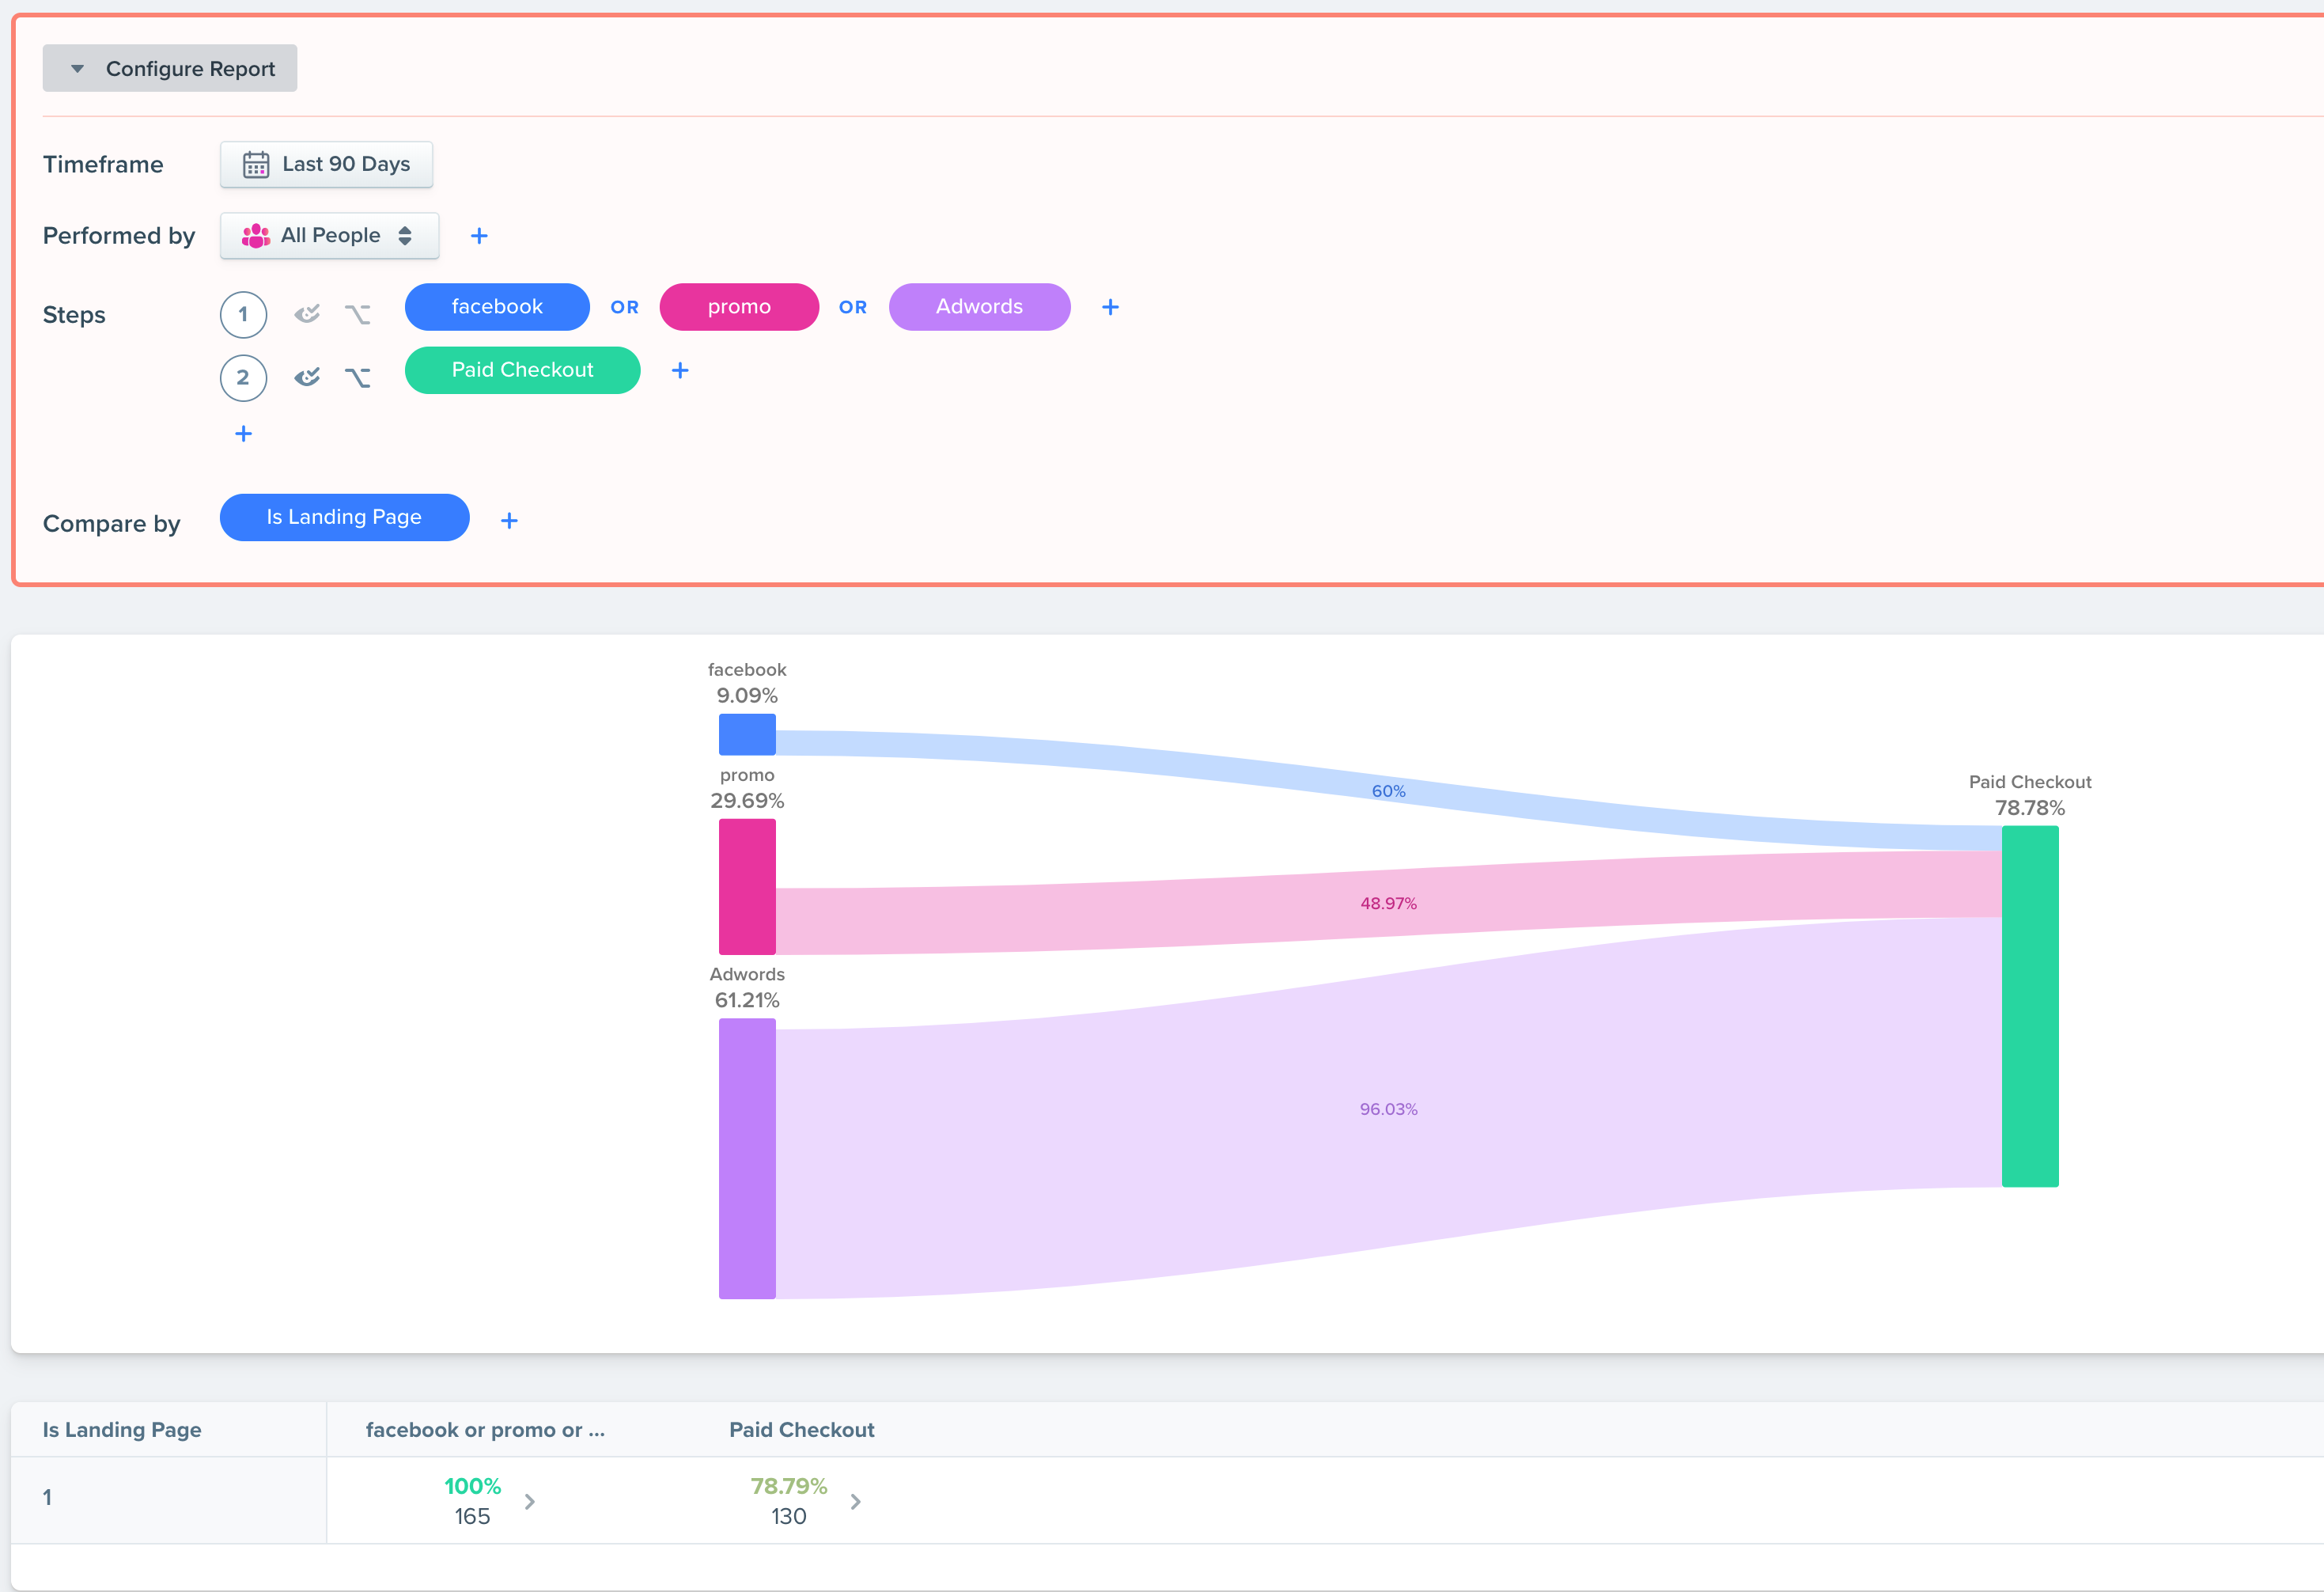
Task: Click the branch option icon on step 1
Action: [357, 314]
